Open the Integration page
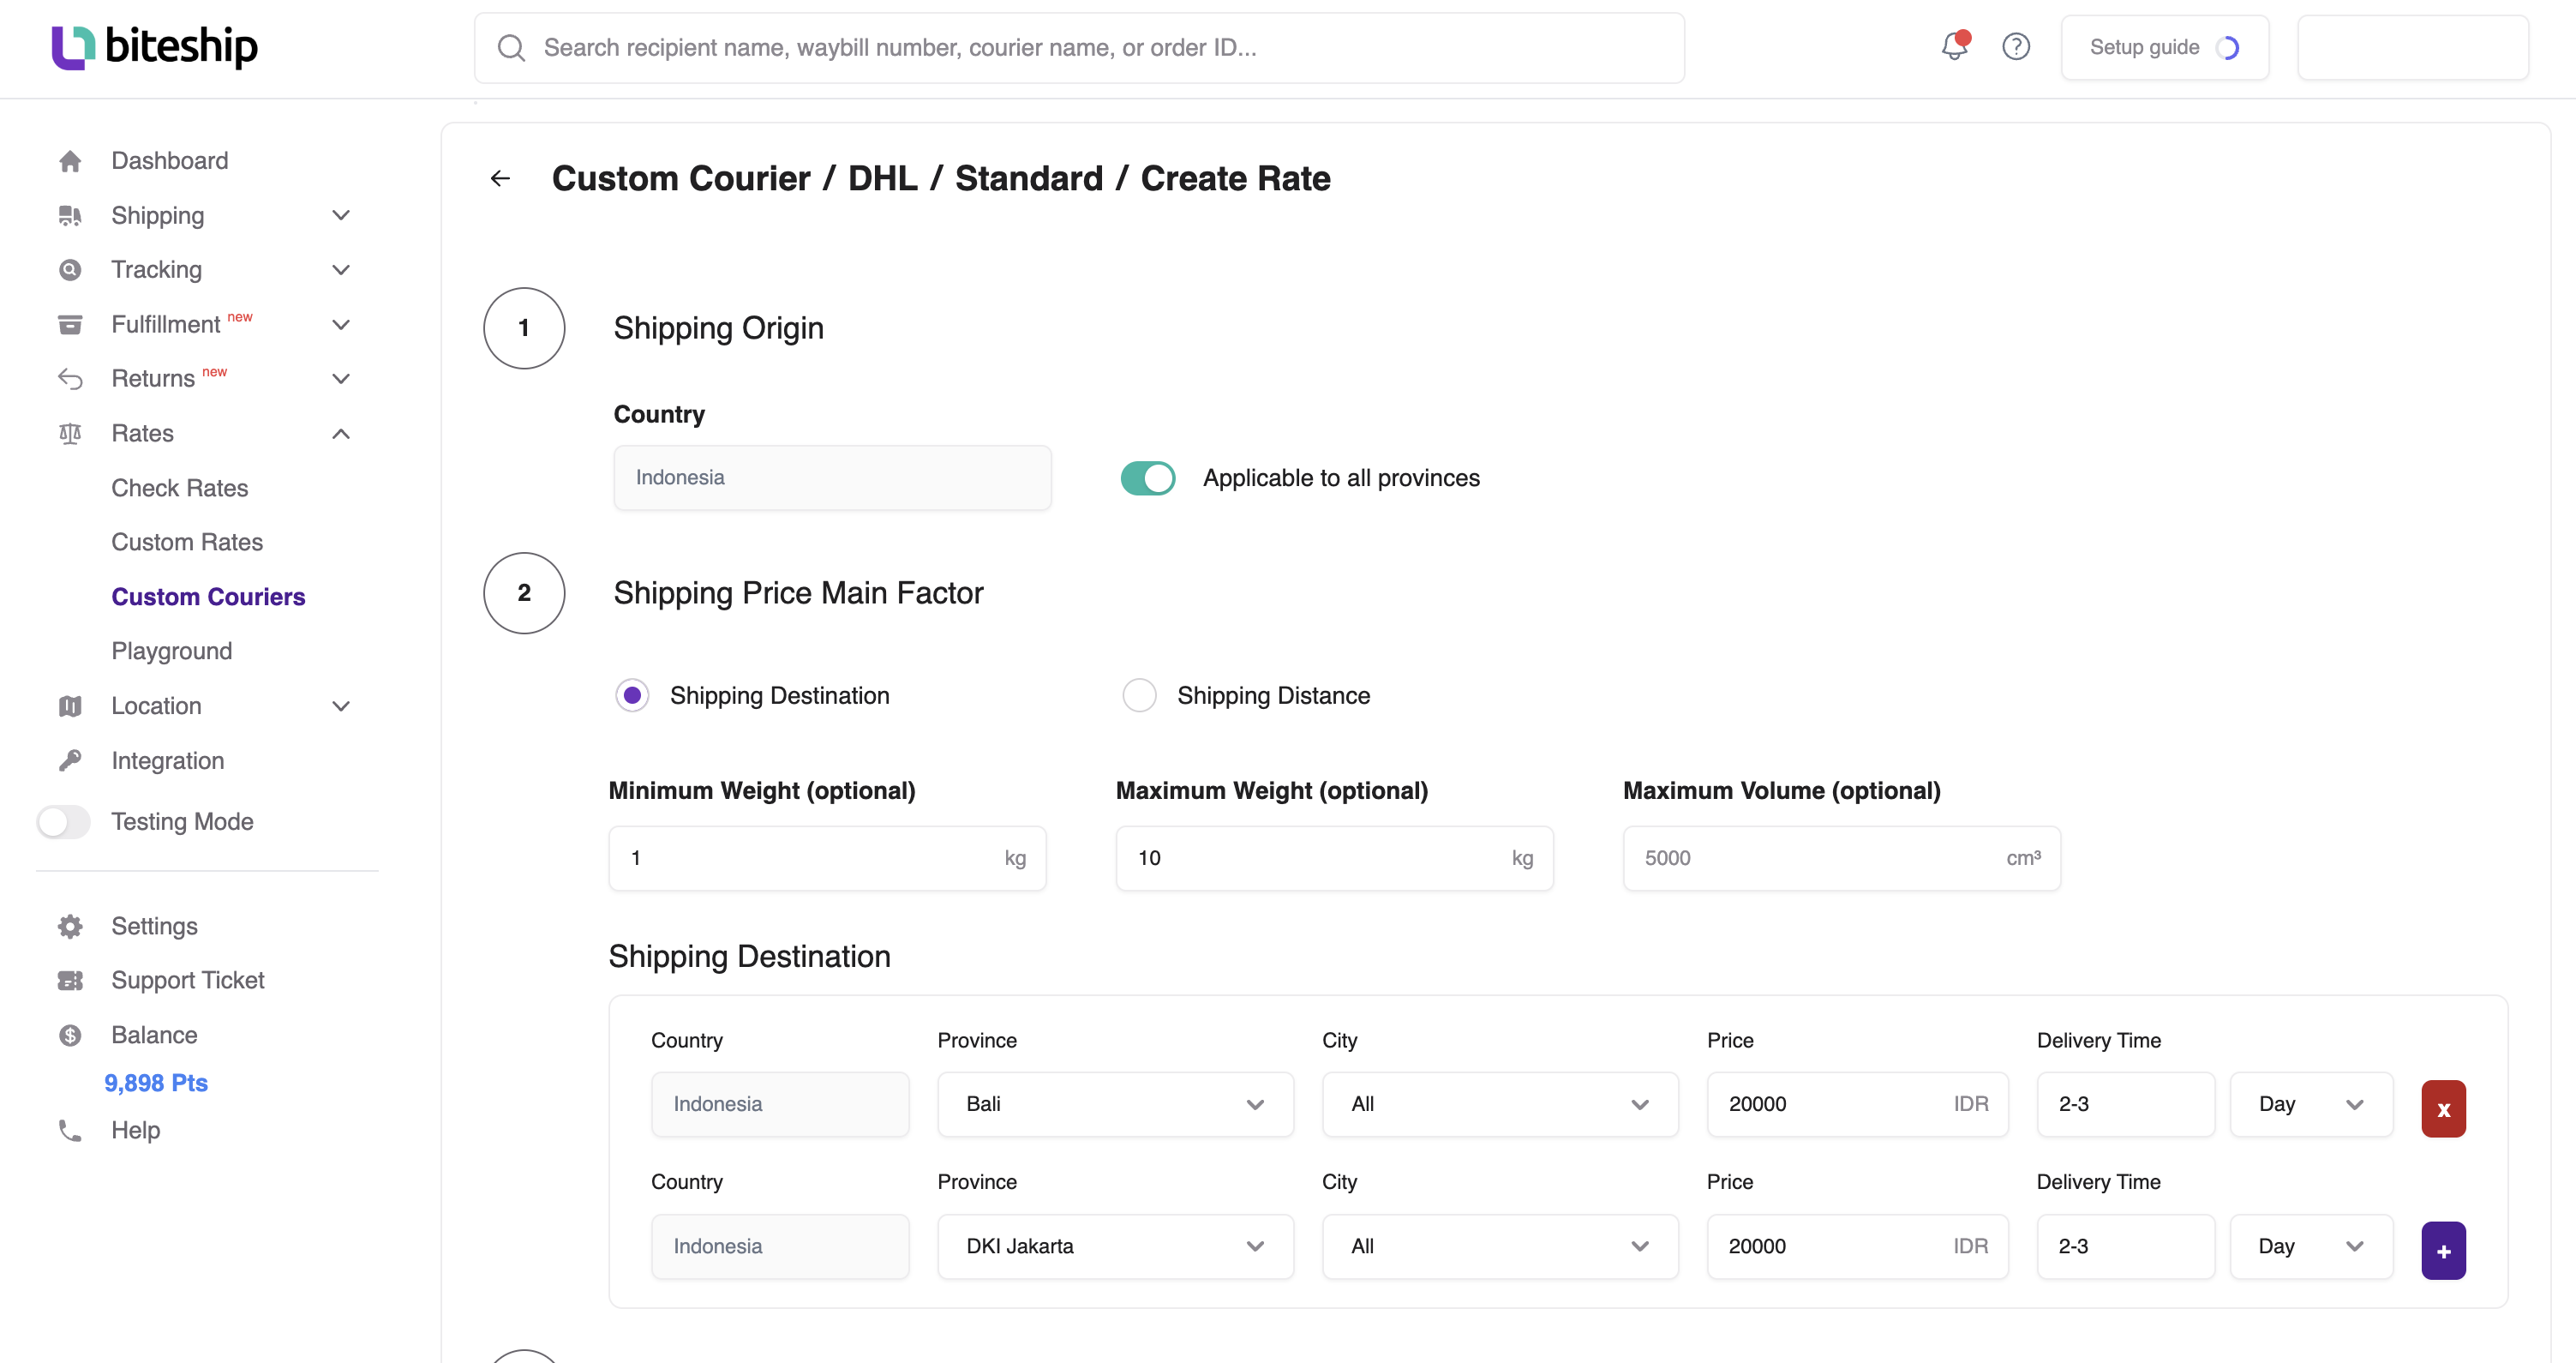This screenshot has height=1363, width=2576. (168, 761)
